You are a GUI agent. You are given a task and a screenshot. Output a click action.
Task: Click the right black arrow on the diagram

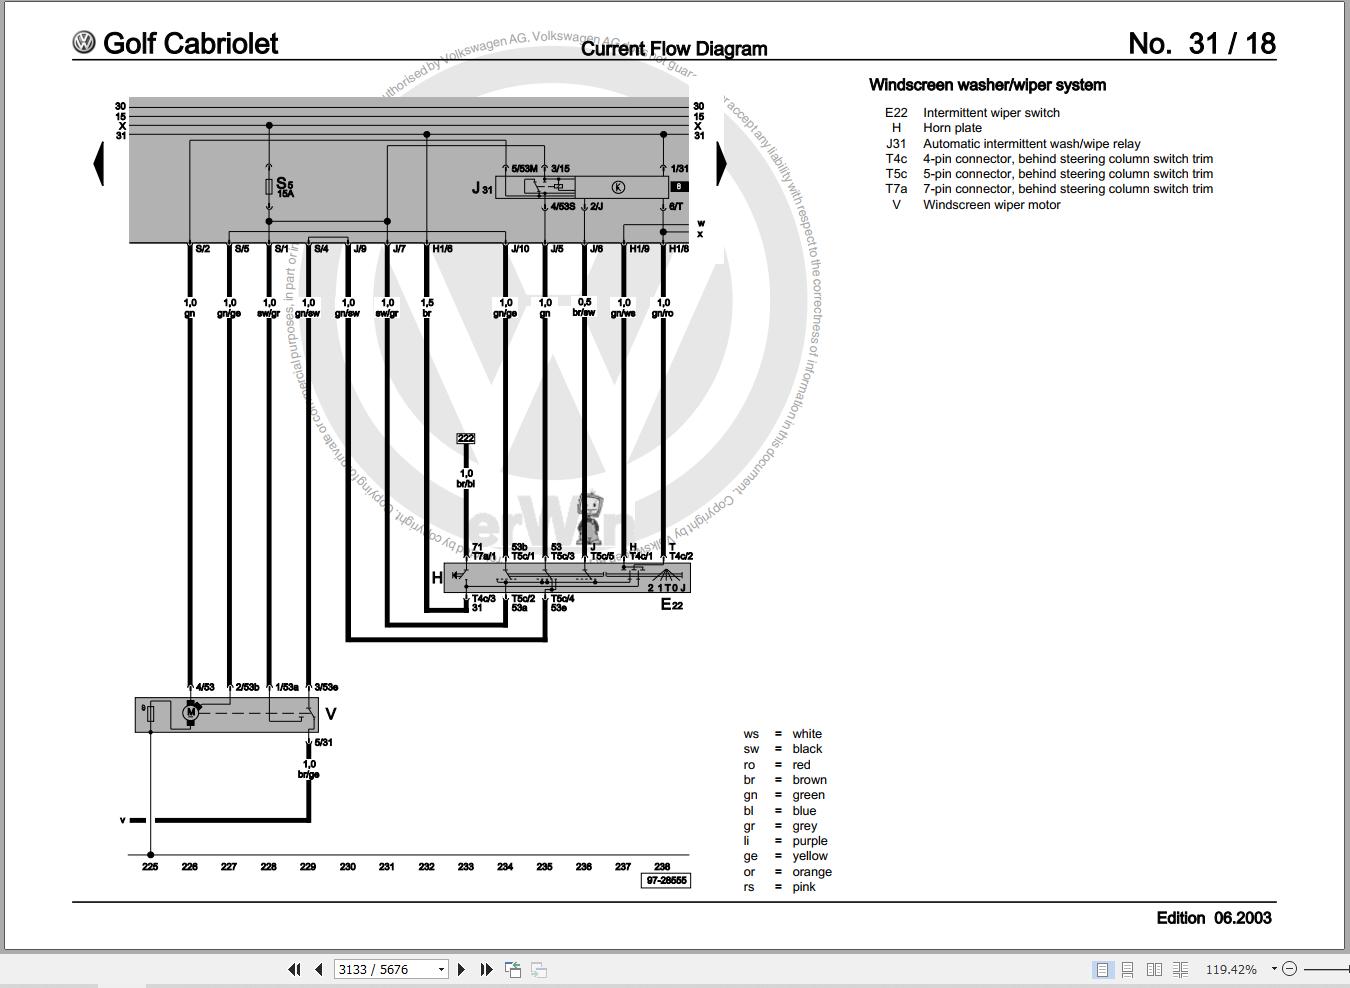point(721,164)
